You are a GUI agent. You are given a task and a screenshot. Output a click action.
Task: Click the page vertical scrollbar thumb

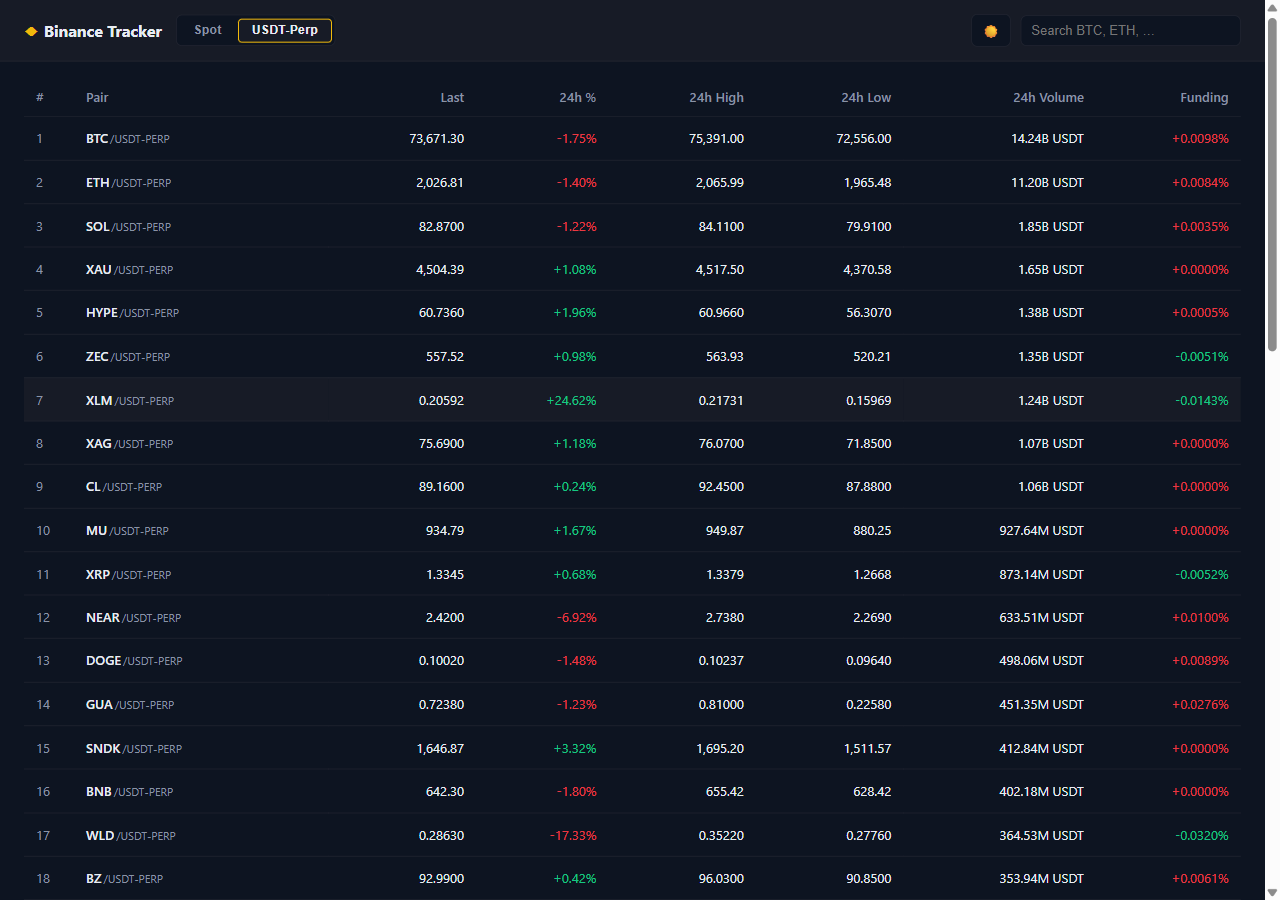point(1272,185)
